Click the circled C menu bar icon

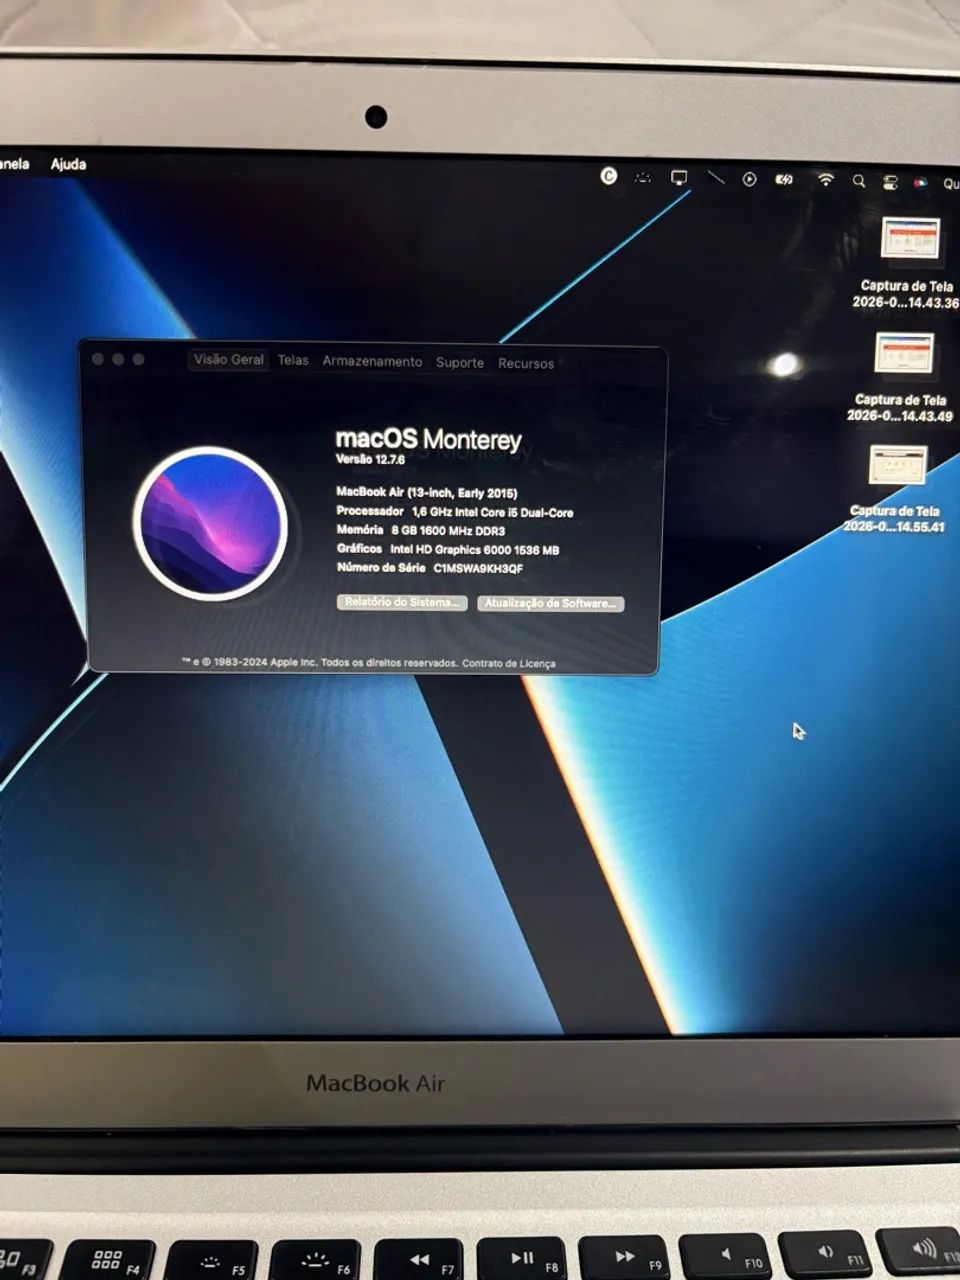(x=608, y=176)
